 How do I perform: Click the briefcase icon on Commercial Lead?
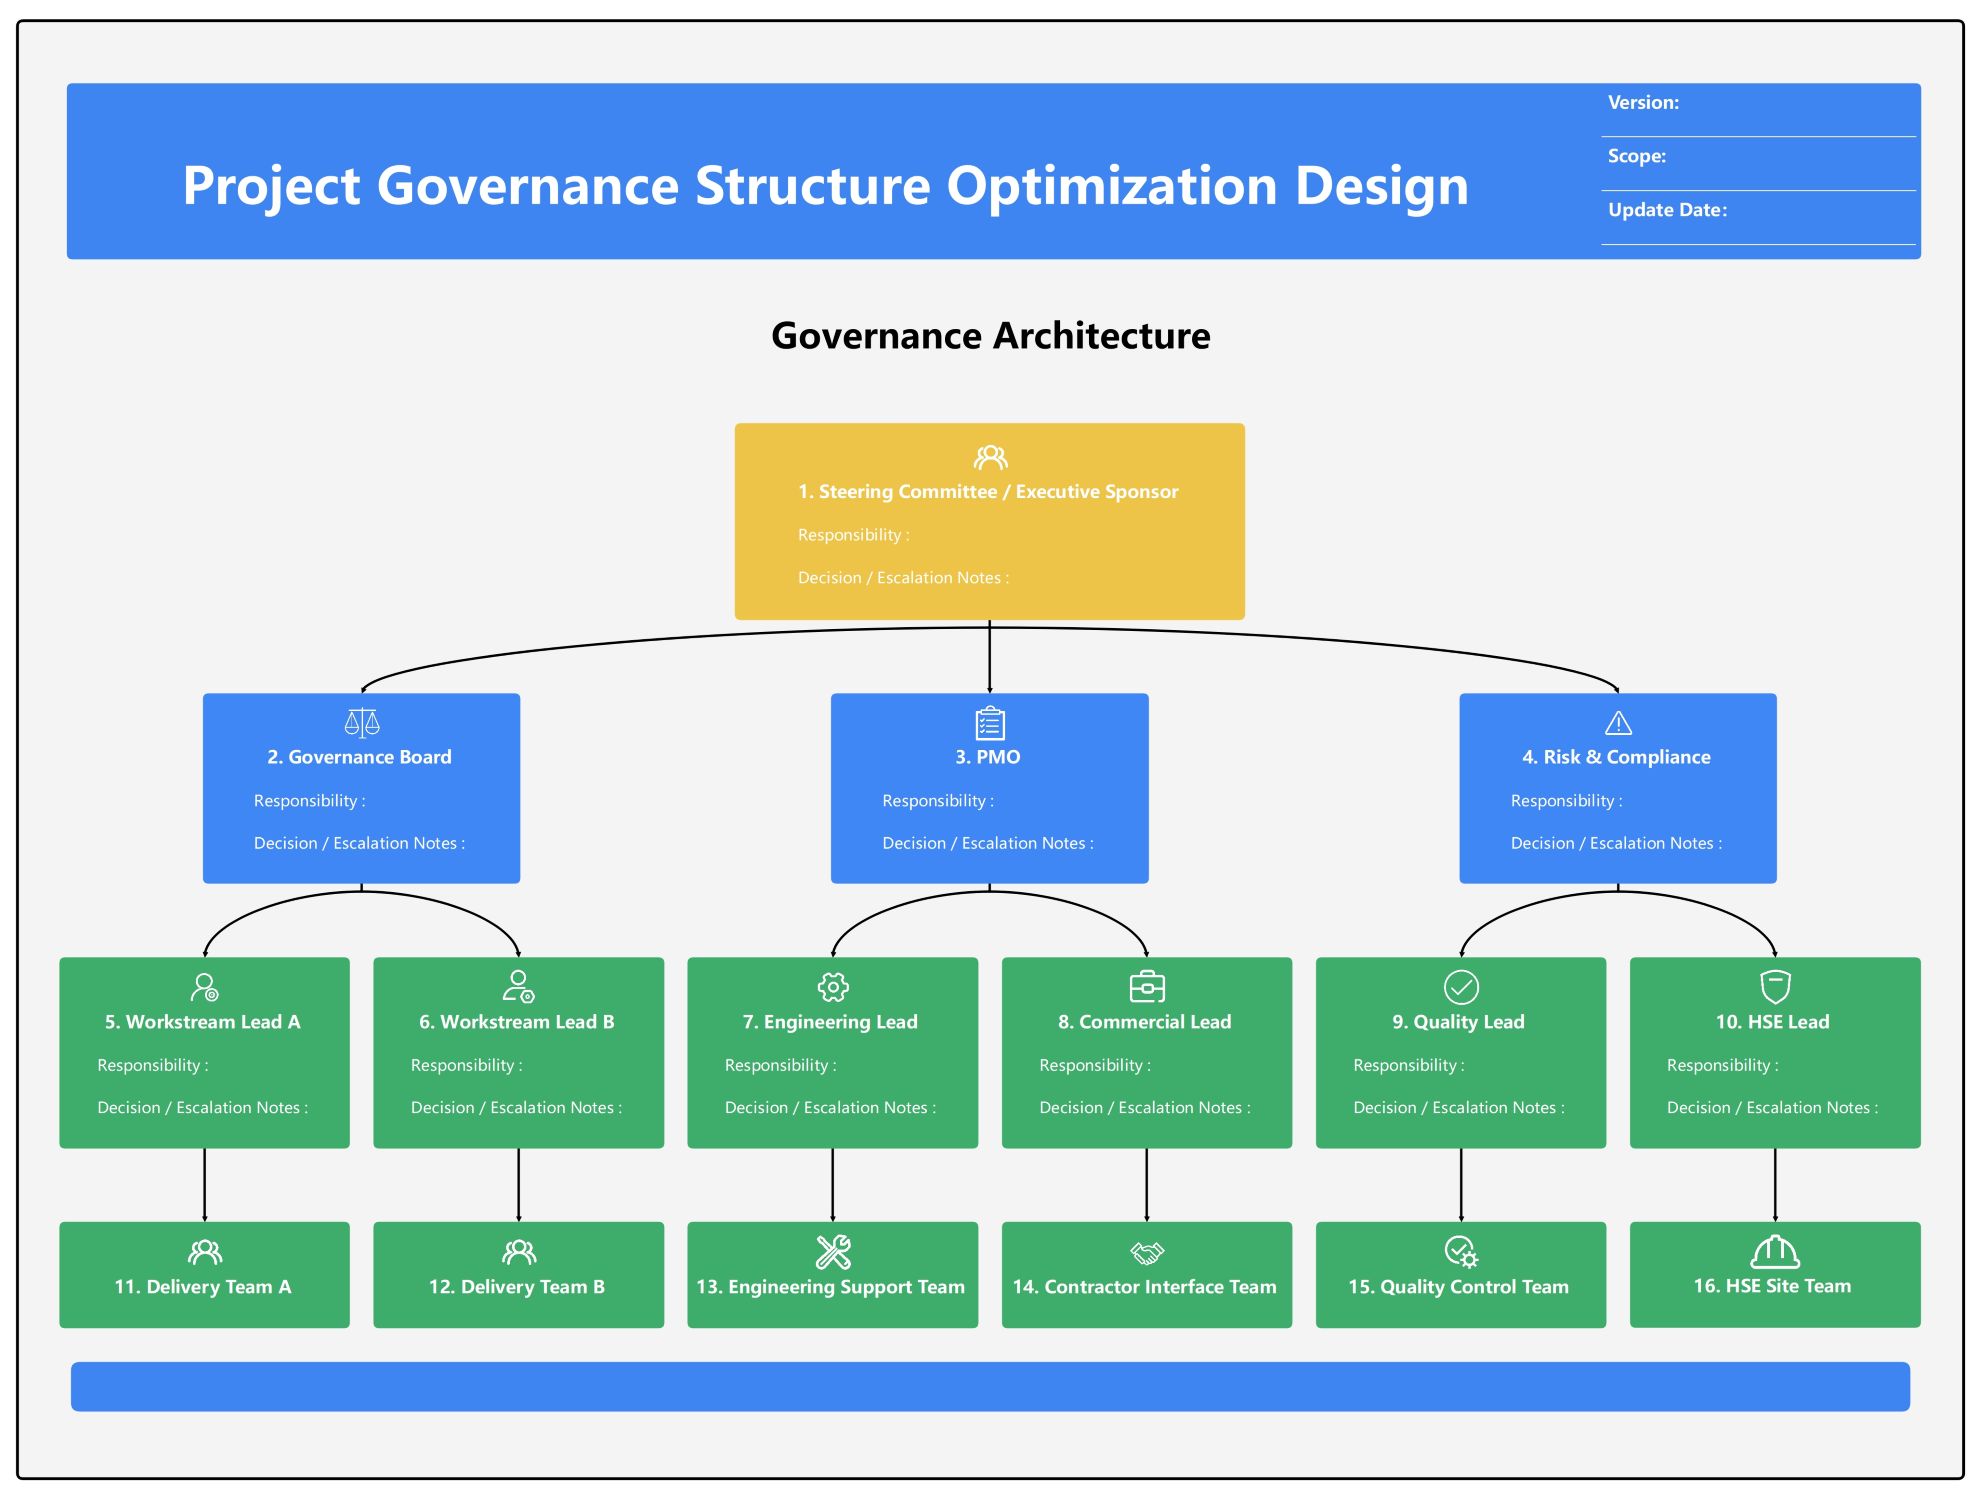pyautogui.click(x=1146, y=986)
